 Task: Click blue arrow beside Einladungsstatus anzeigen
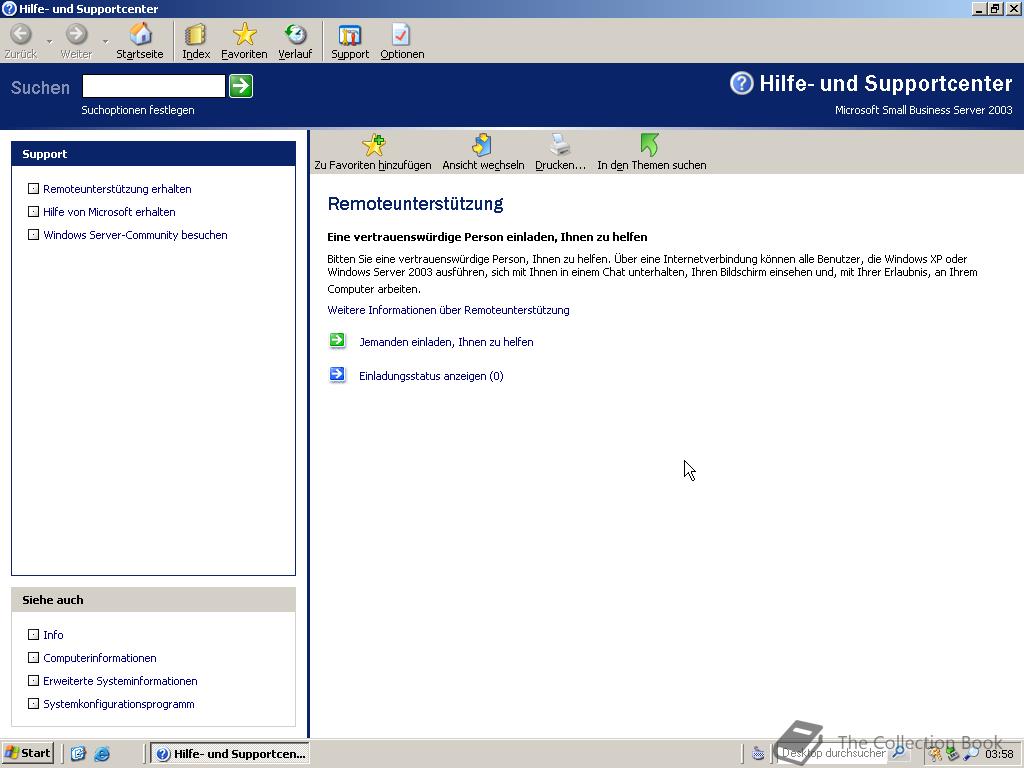pyautogui.click(x=337, y=374)
